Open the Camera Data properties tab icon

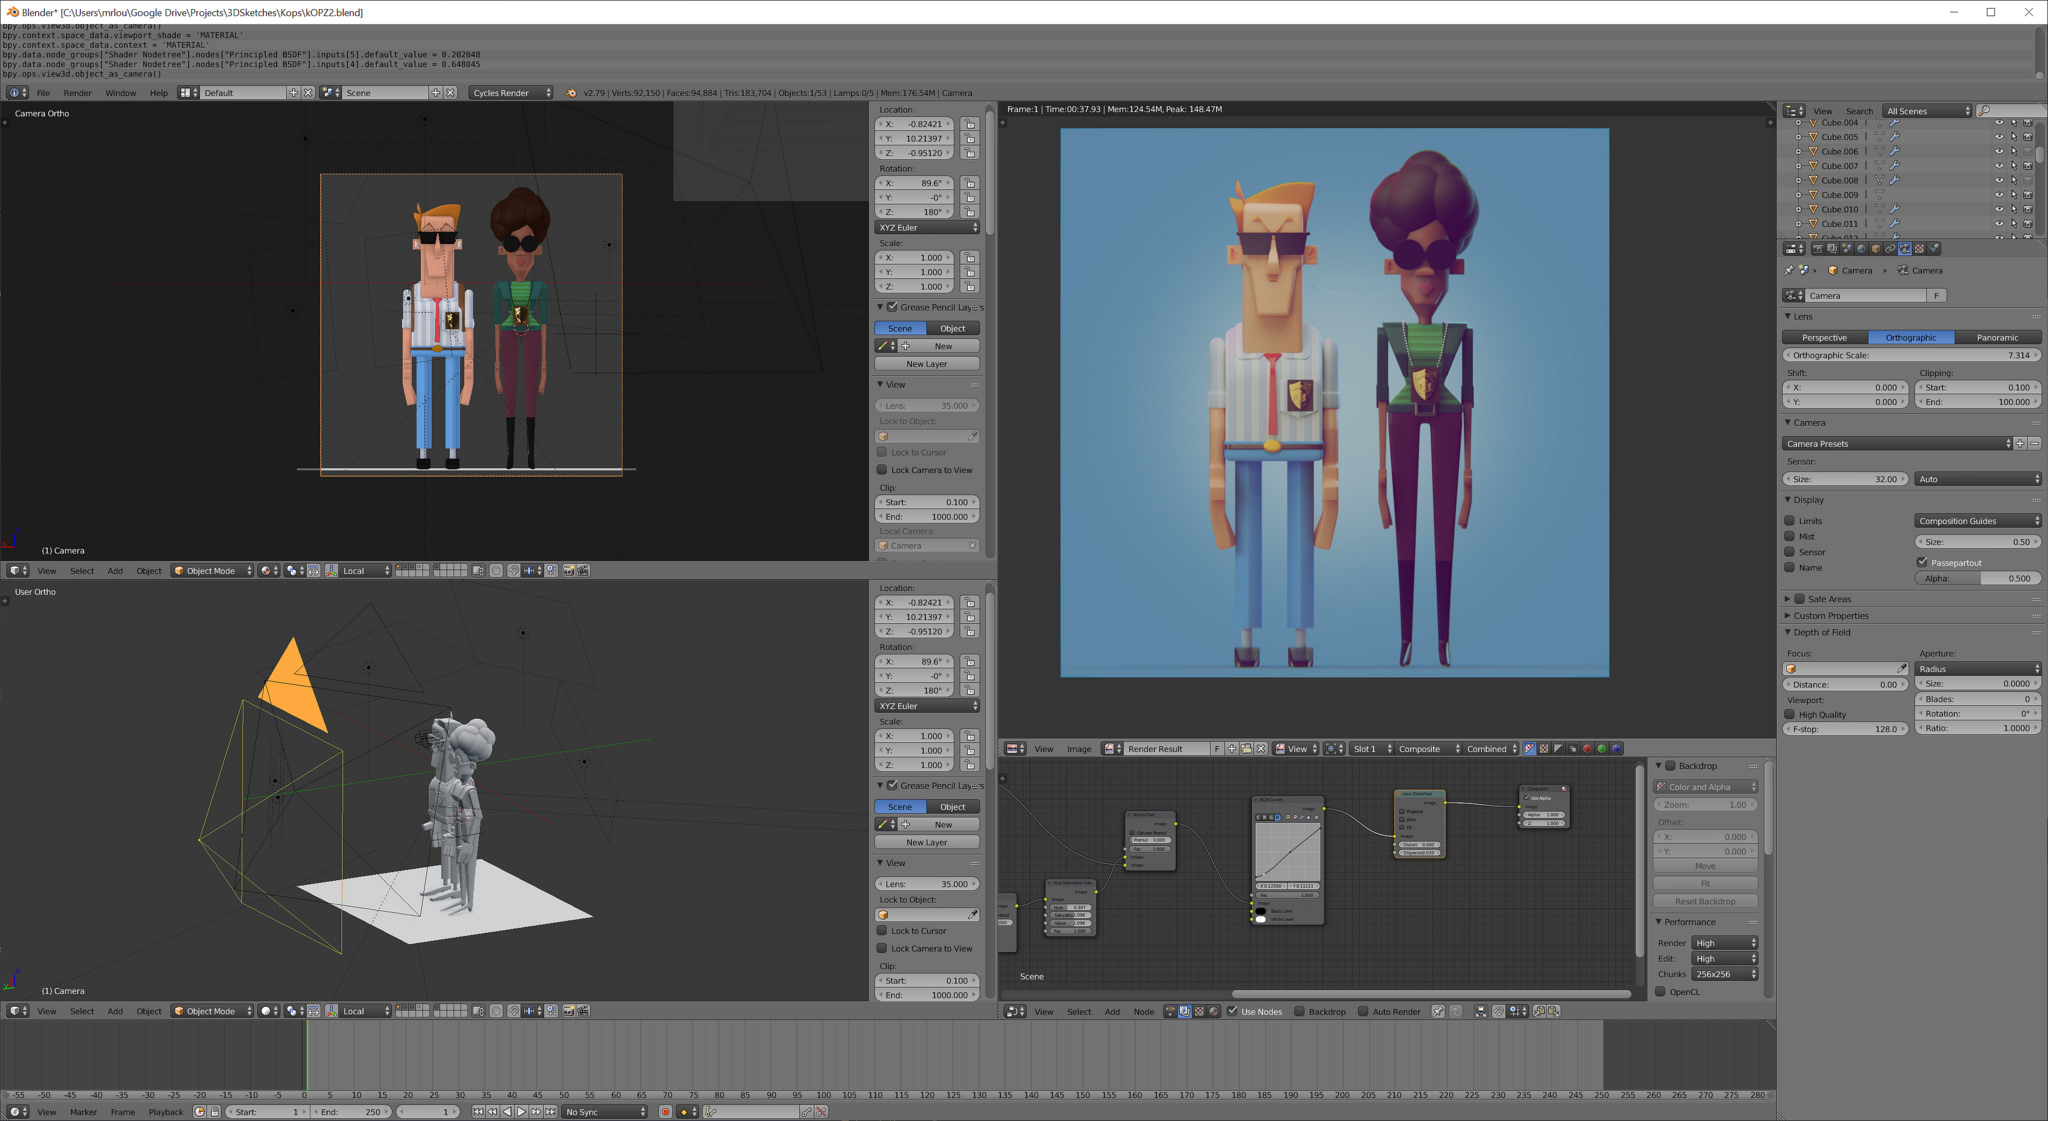[1905, 249]
